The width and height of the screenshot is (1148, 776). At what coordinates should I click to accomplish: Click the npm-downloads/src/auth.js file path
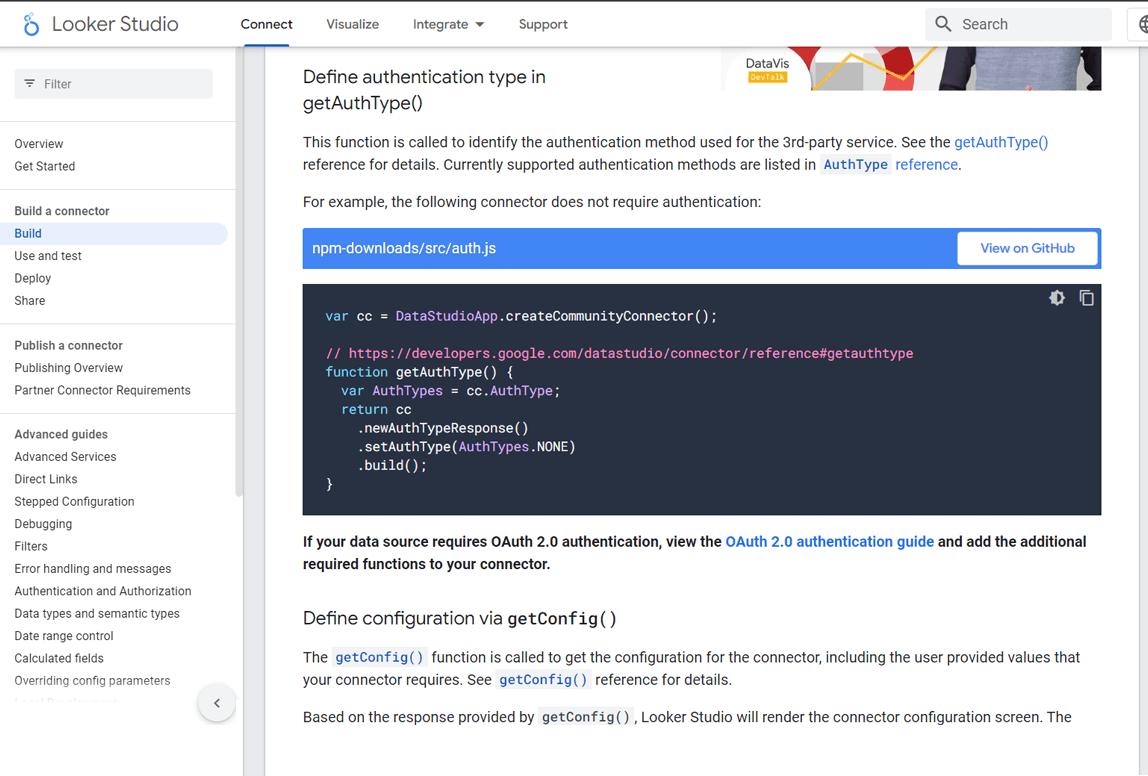click(404, 248)
